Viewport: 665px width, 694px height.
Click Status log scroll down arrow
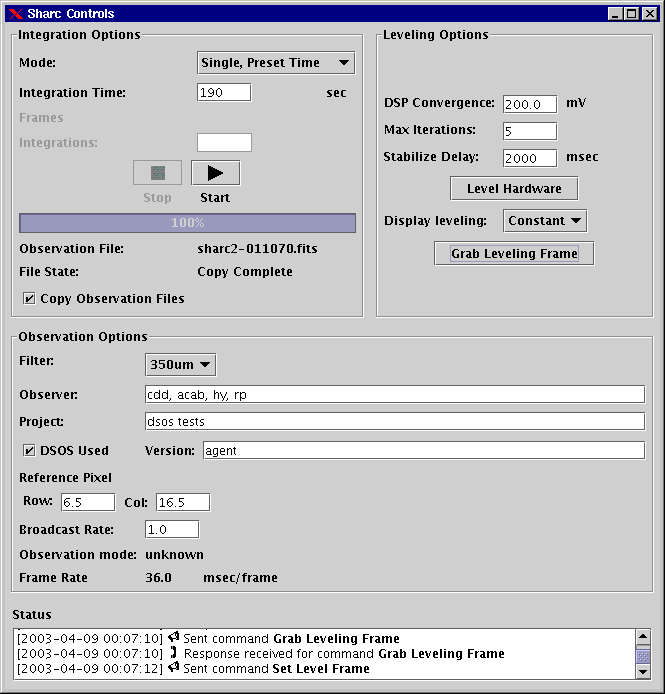pos(643,672)
